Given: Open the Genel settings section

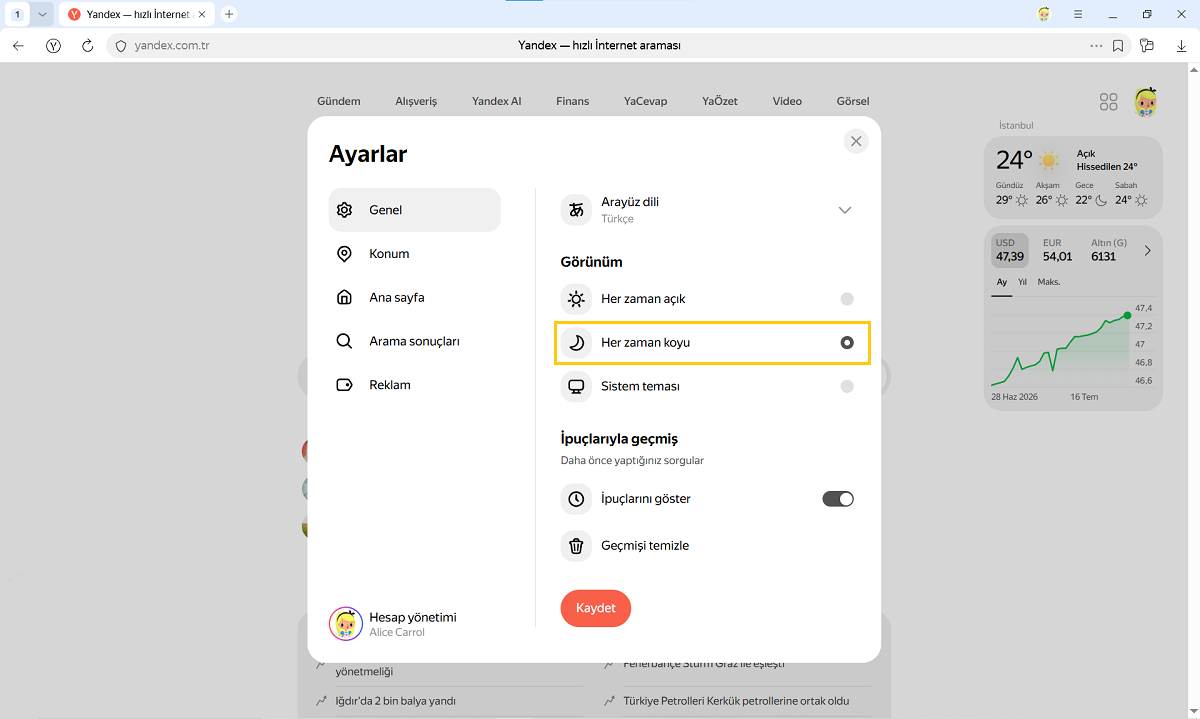Looking at the screenshot, I should pos(414,210).
